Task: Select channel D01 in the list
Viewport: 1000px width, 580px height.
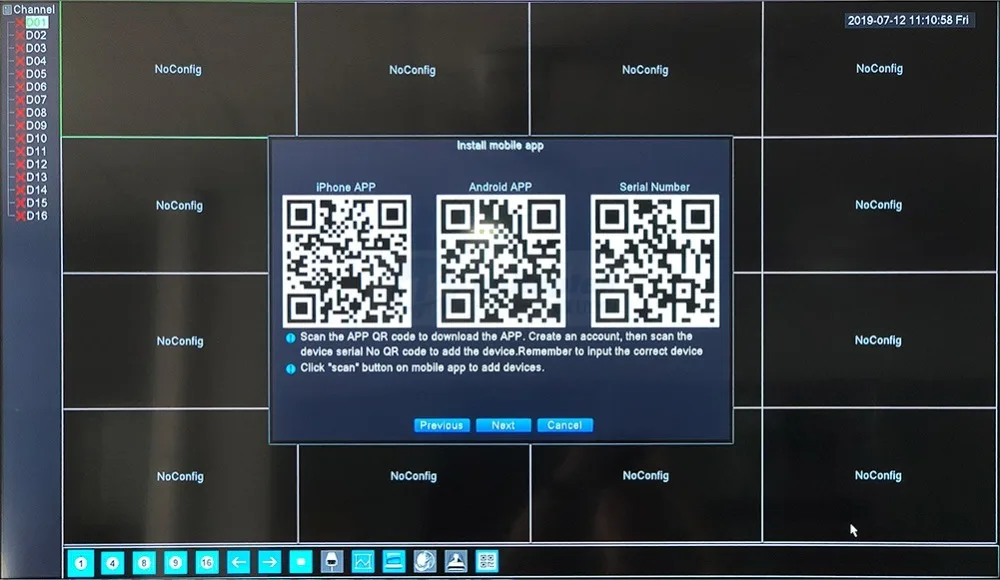Action: pos(36,22)
